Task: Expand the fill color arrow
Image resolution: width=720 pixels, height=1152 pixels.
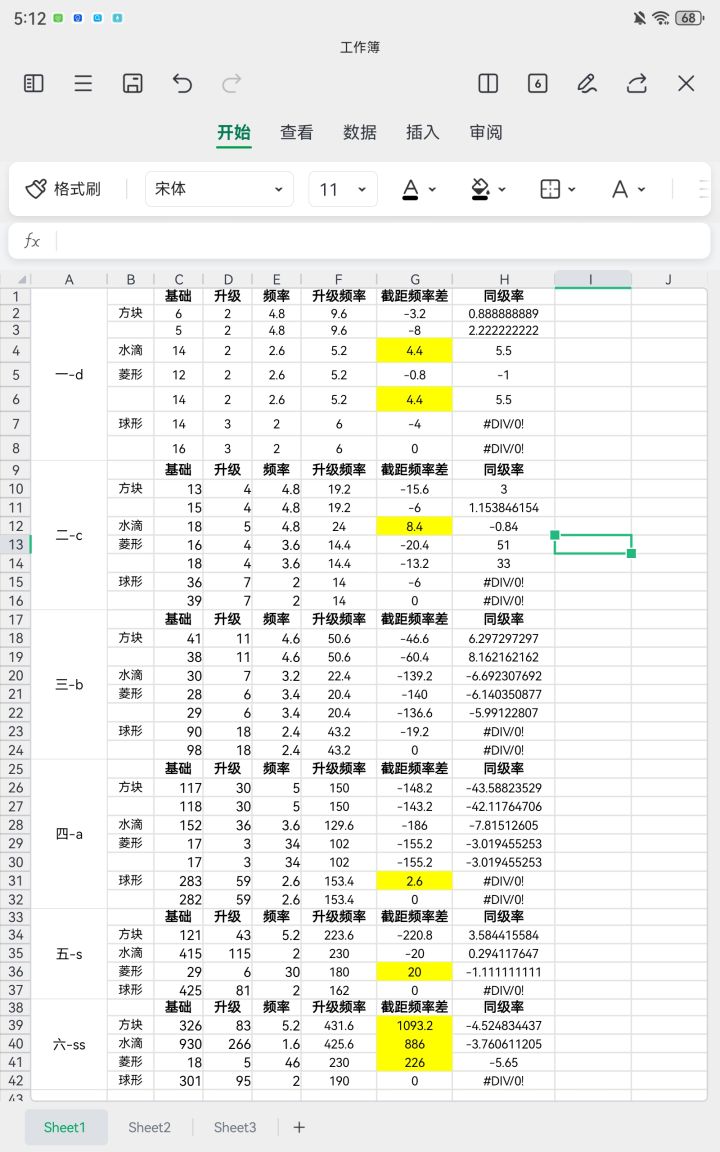Action: [502, 190]
